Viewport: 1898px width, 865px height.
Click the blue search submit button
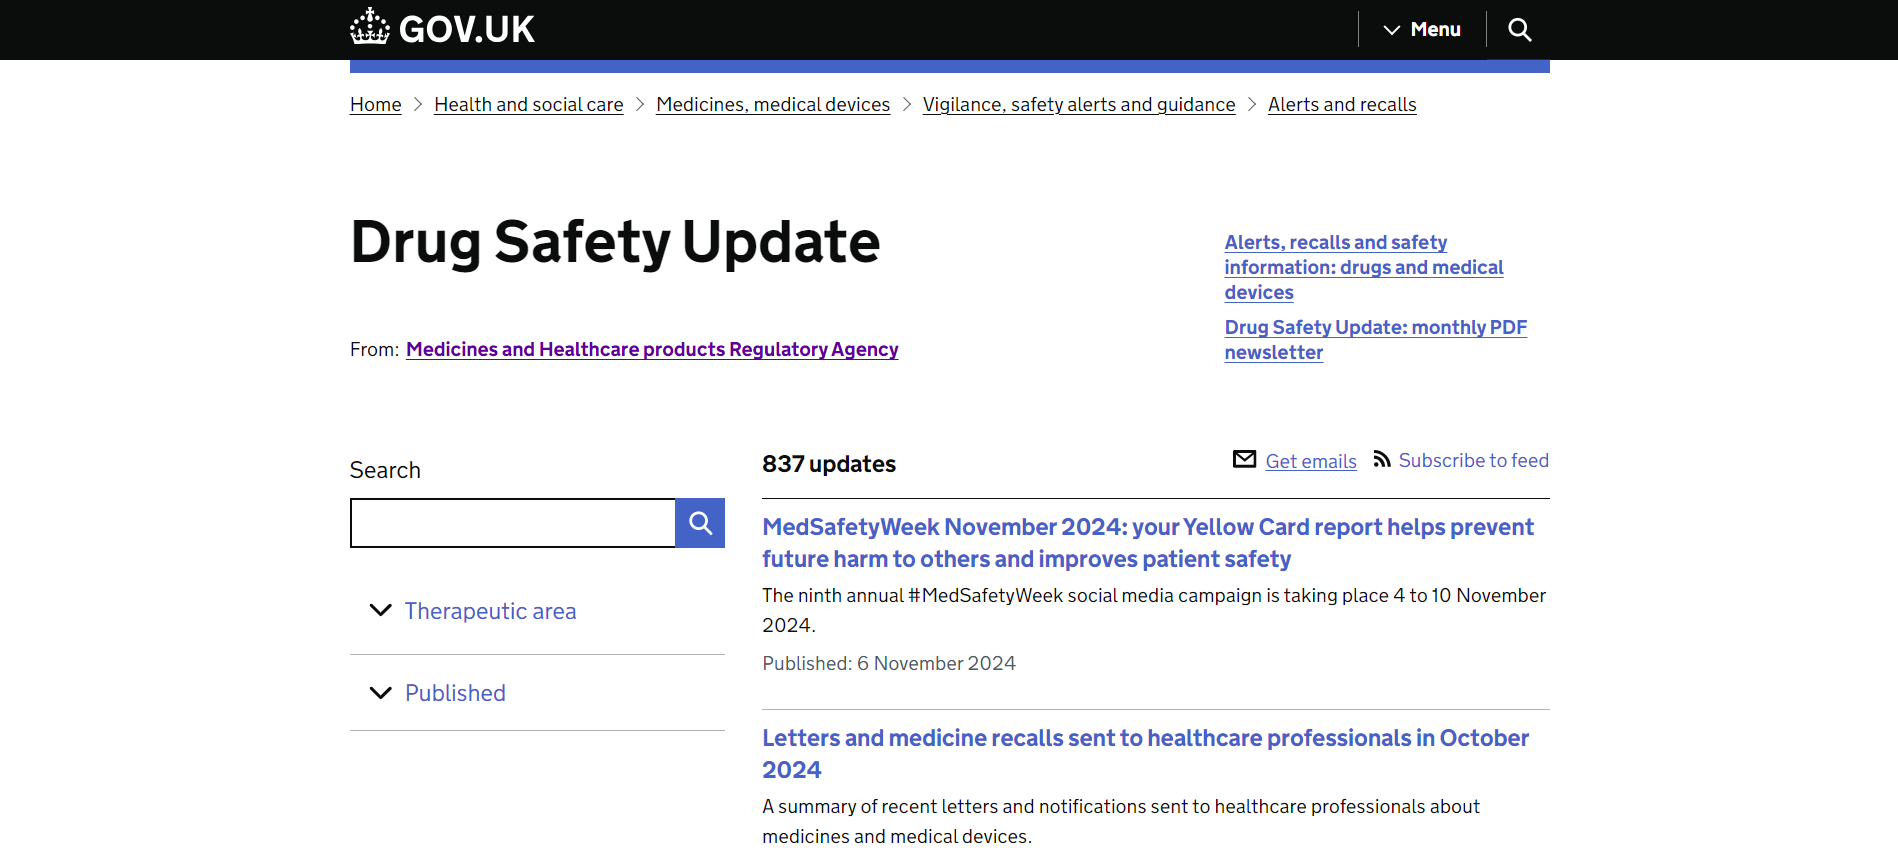coord(700,523)
